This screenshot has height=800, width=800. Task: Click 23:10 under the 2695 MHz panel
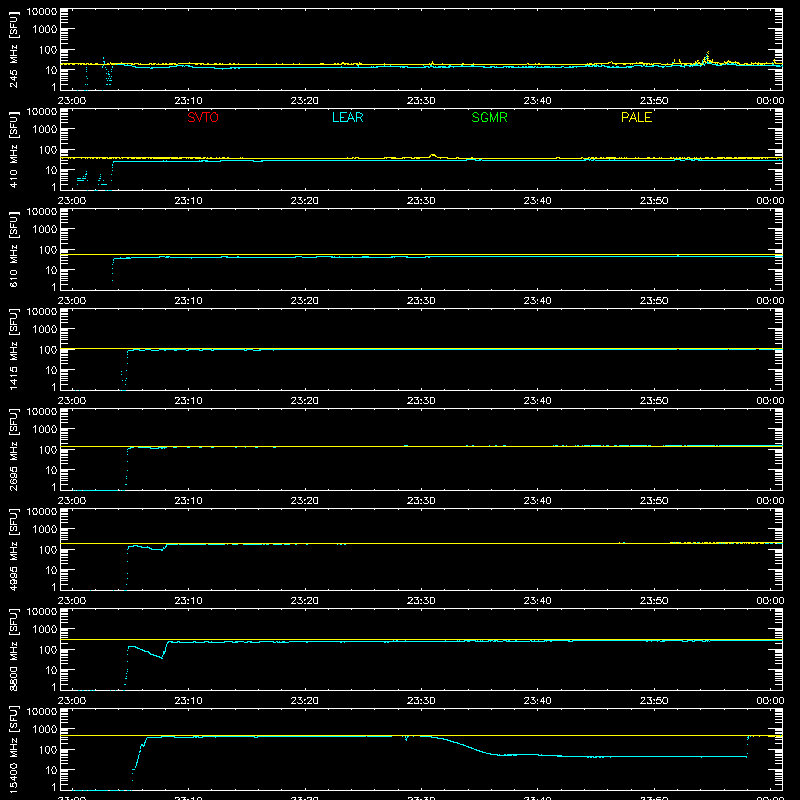188,501
